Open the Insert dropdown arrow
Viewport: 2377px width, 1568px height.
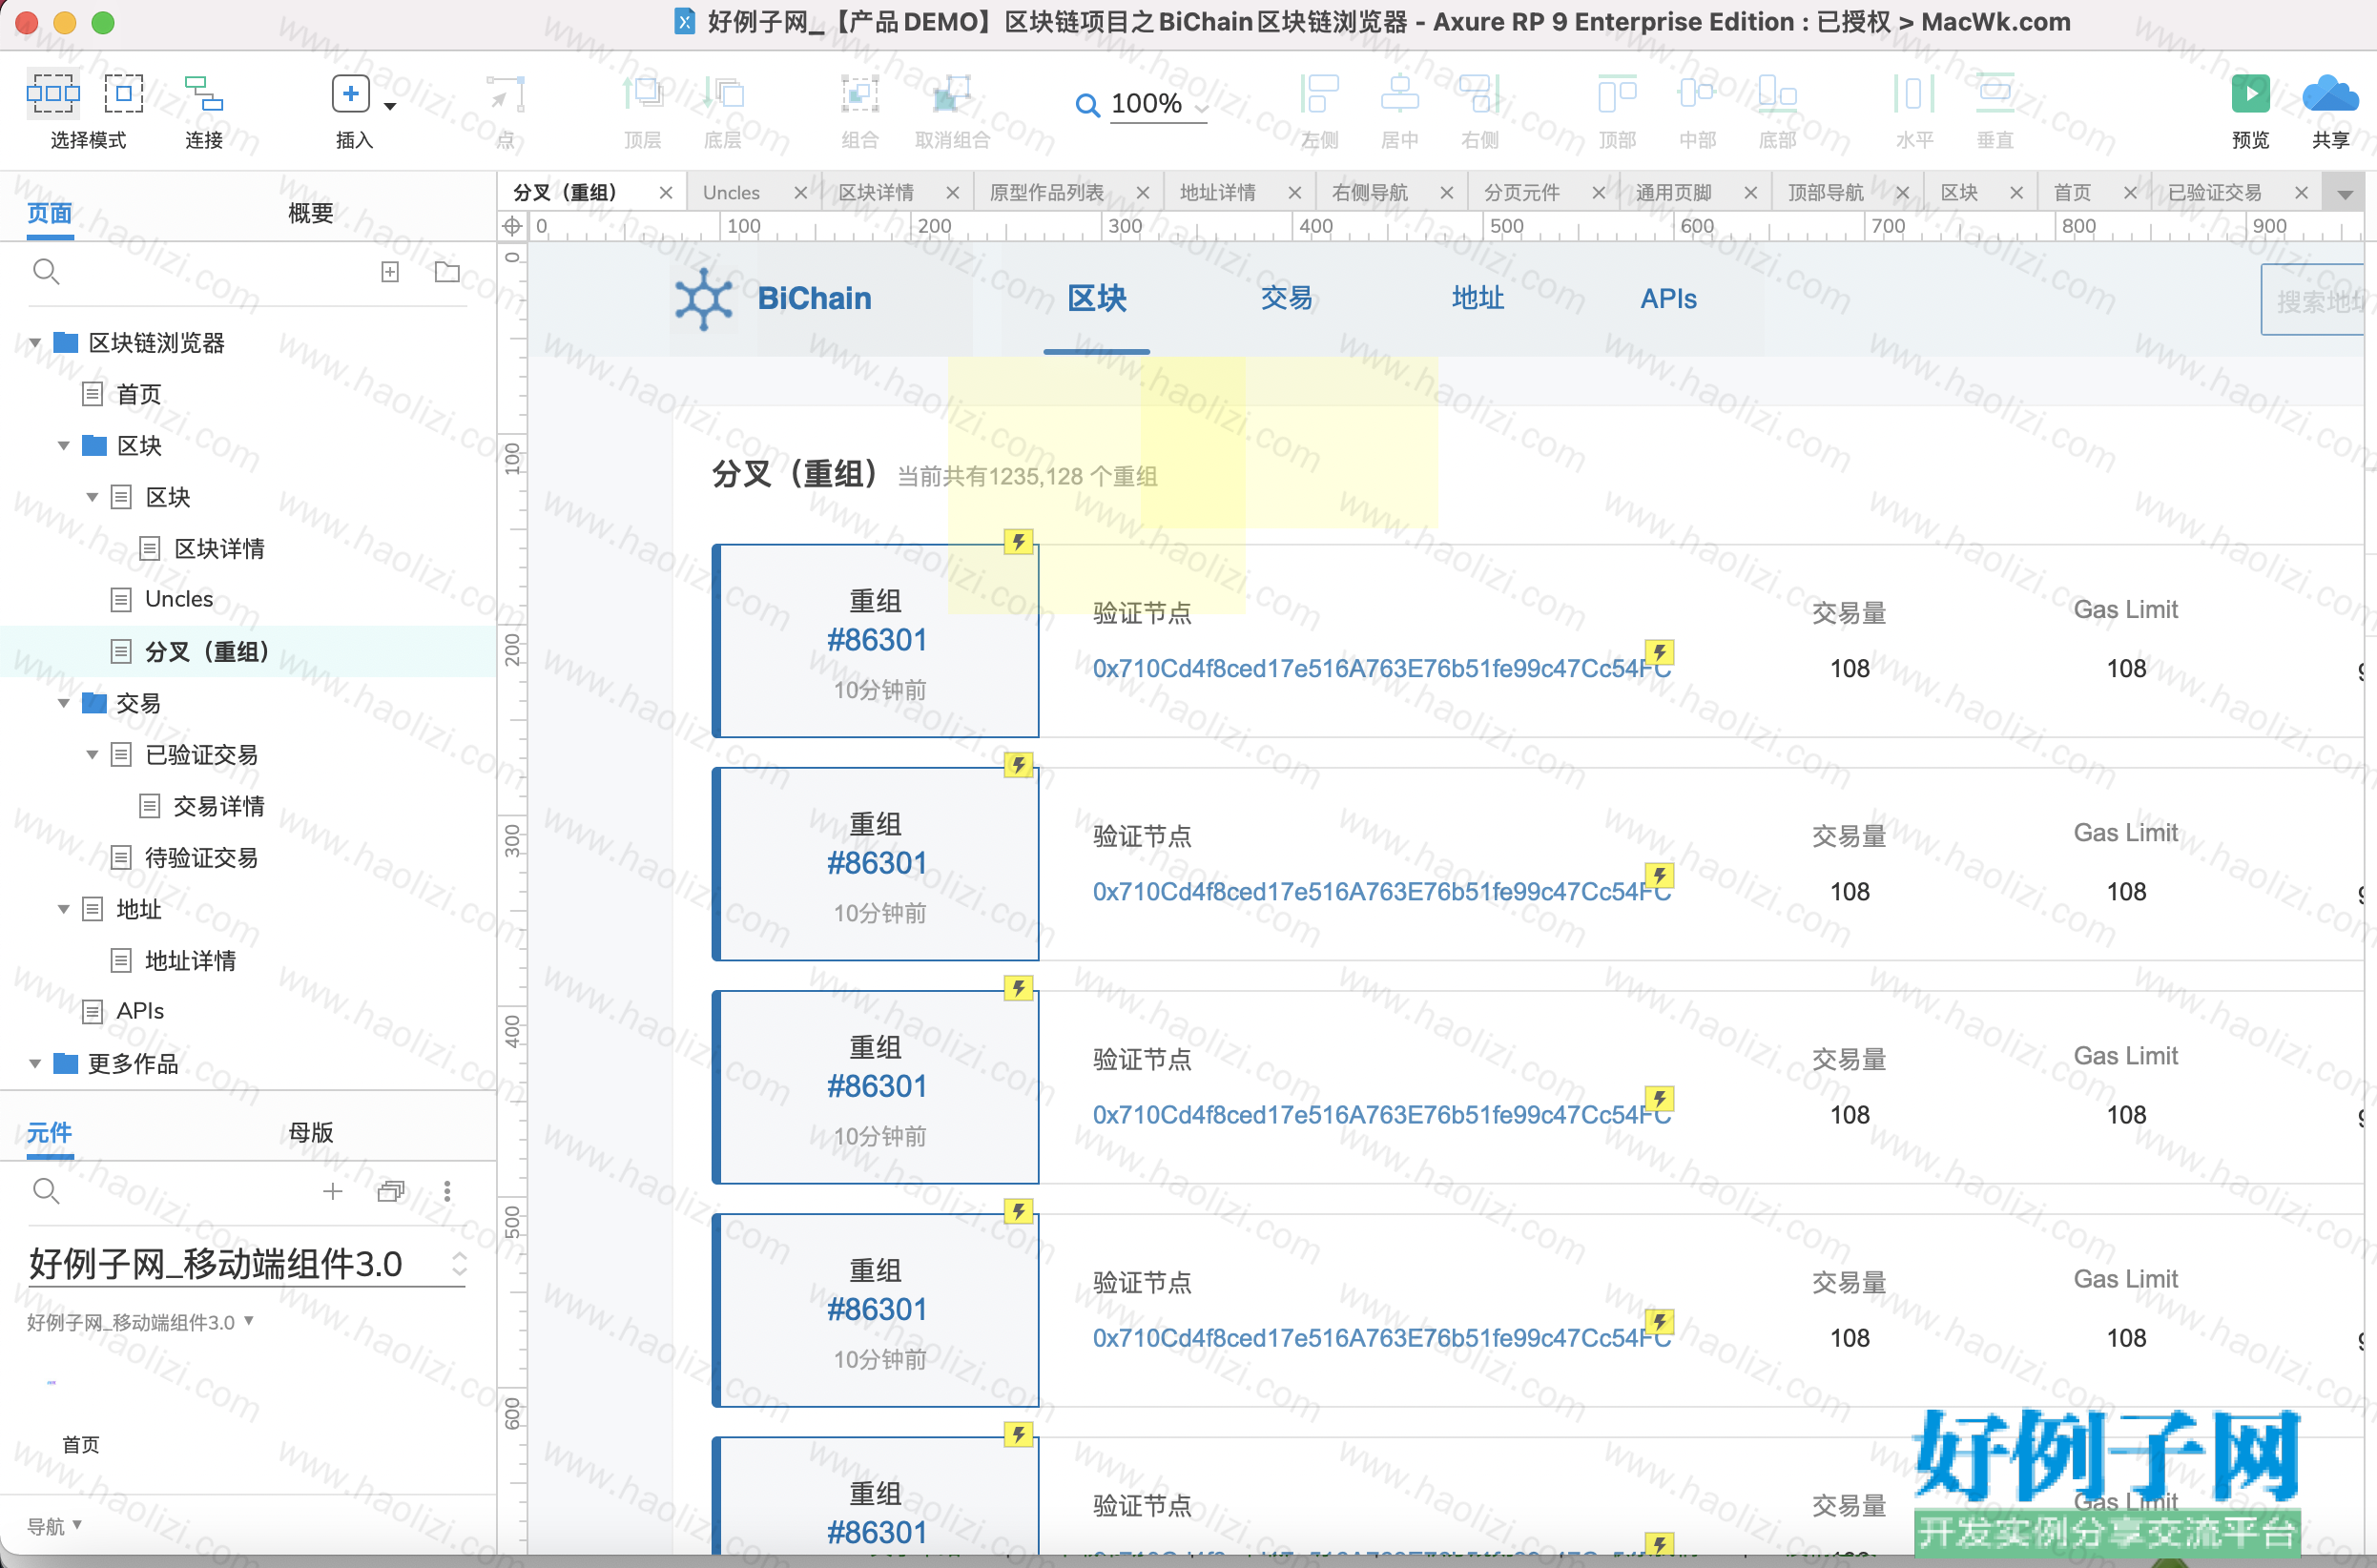point(390,106)
